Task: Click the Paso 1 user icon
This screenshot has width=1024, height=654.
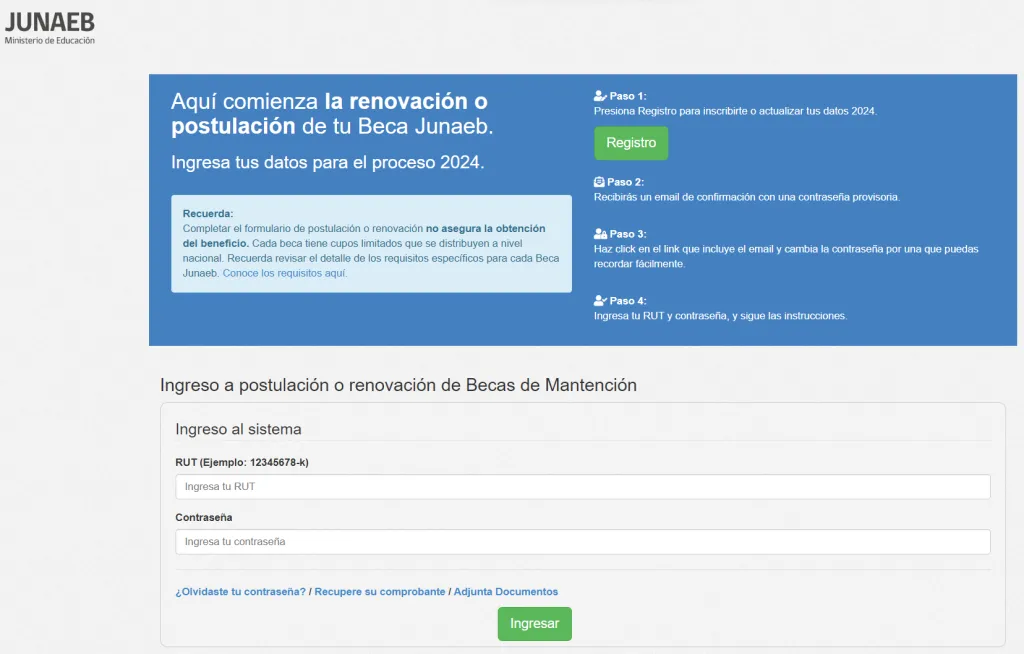Action: pos(600,96)
